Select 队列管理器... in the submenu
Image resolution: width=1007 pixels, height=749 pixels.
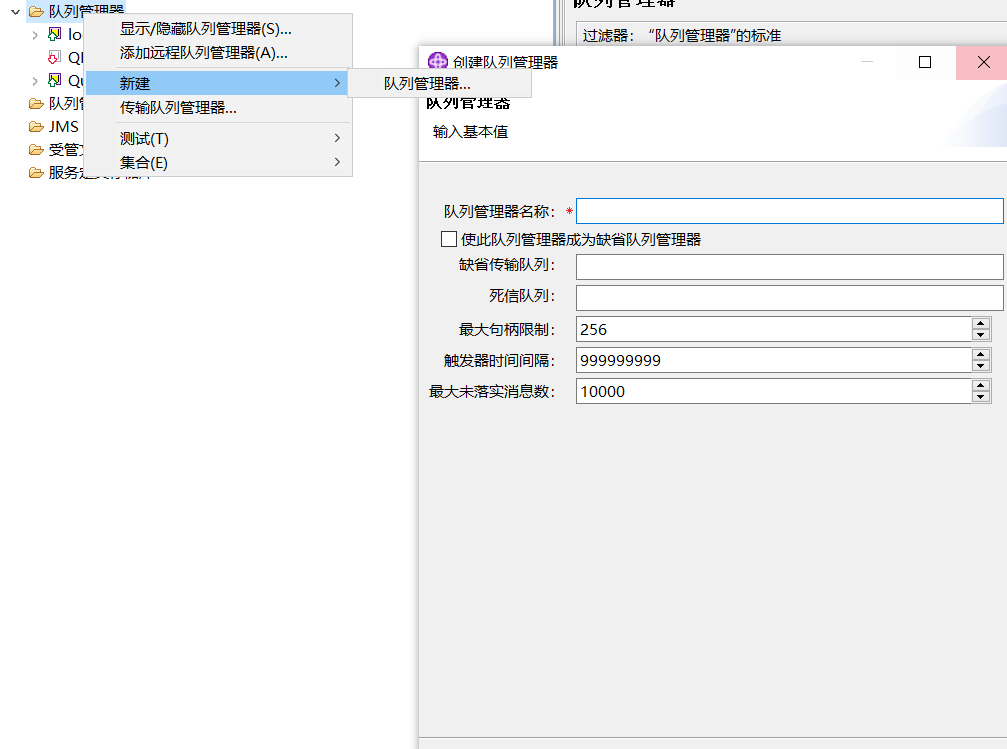tap(439, 84)
